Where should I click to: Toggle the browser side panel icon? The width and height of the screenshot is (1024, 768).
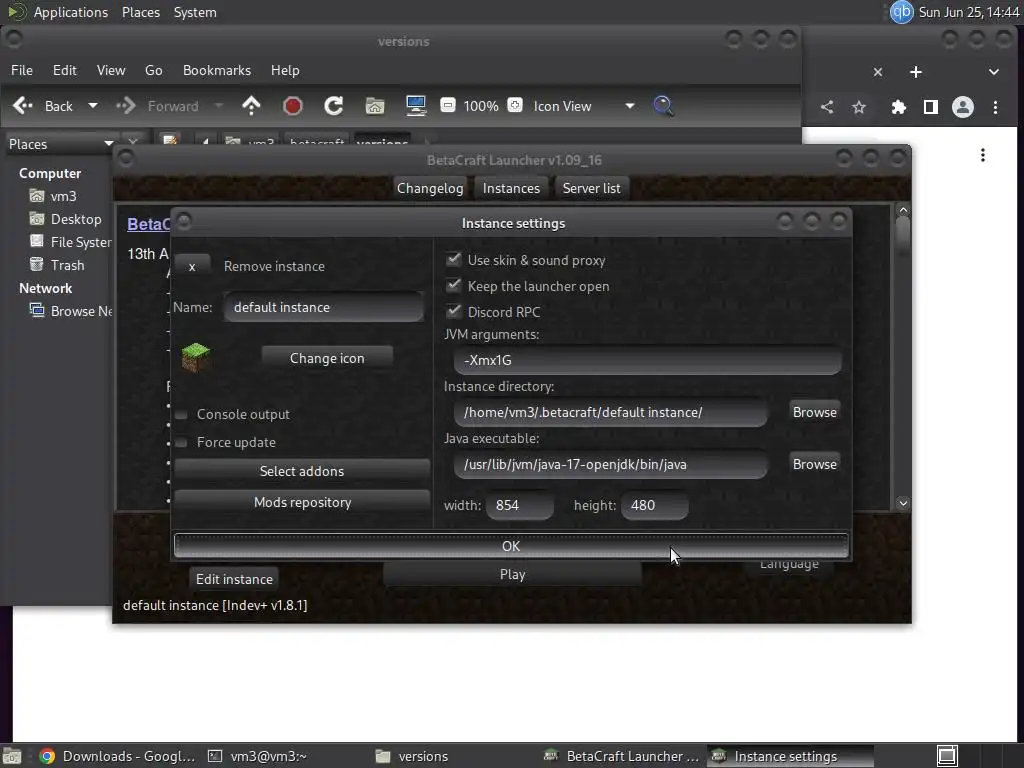click(931, 107)
